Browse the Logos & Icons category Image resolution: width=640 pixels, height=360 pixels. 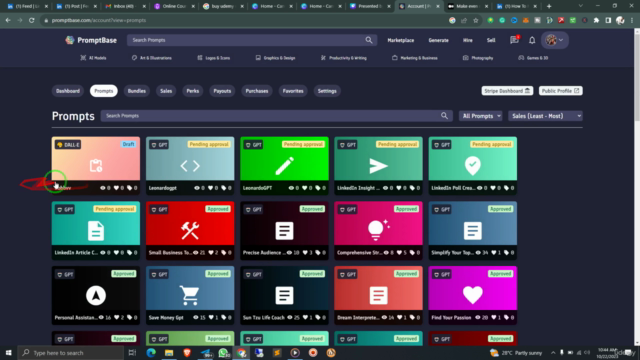[x=214, y=58]
